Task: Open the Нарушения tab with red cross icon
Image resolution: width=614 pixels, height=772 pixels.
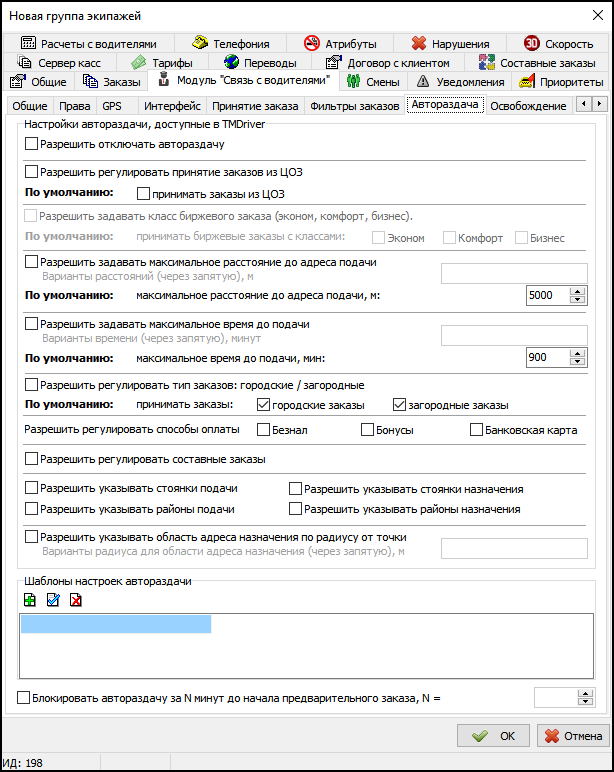Action: [450, 44]
